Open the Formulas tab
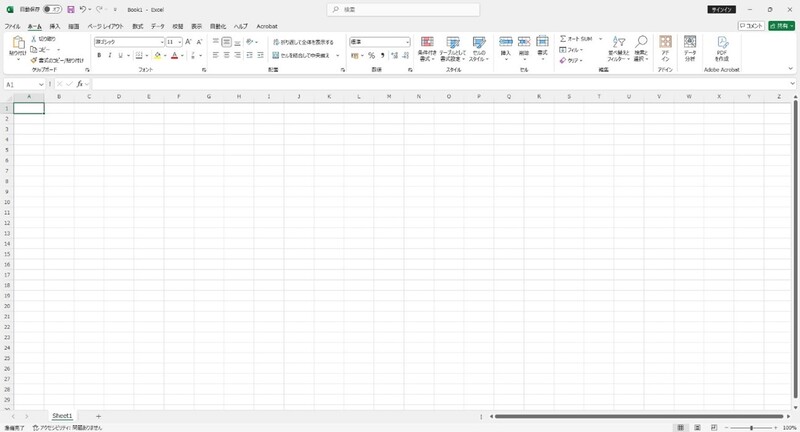 138,27
